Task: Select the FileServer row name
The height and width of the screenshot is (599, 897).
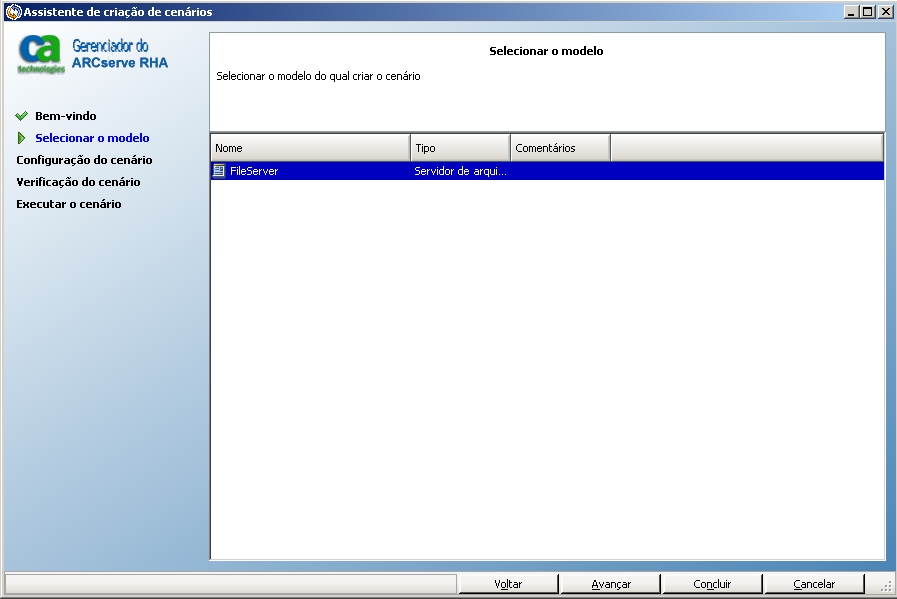Action: click(x=254, y=171)
